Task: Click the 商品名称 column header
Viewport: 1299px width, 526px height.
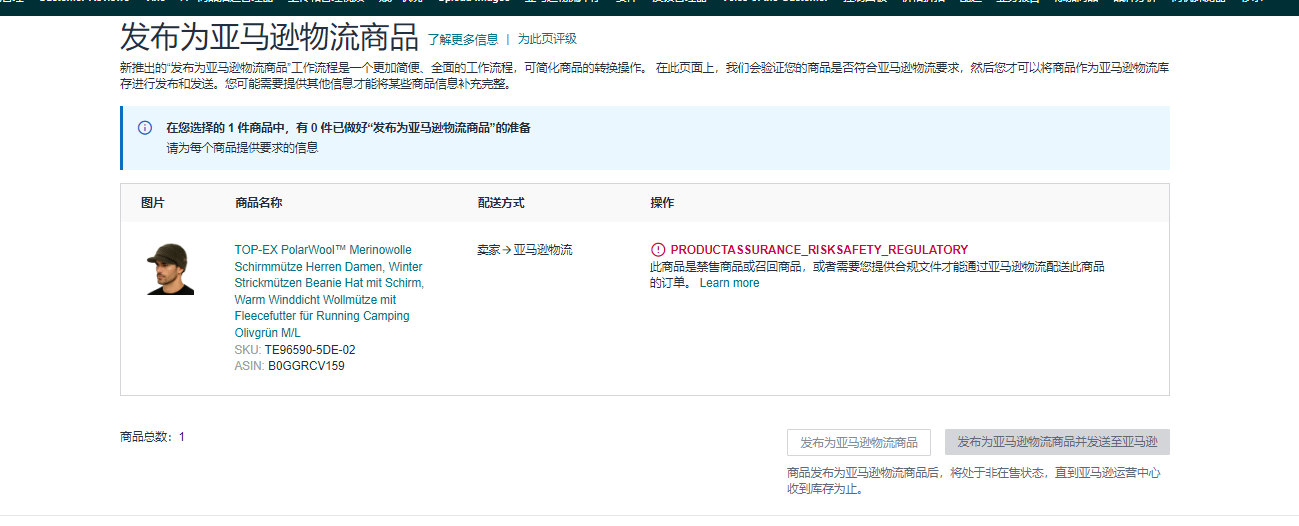Action: coord(258,203)
